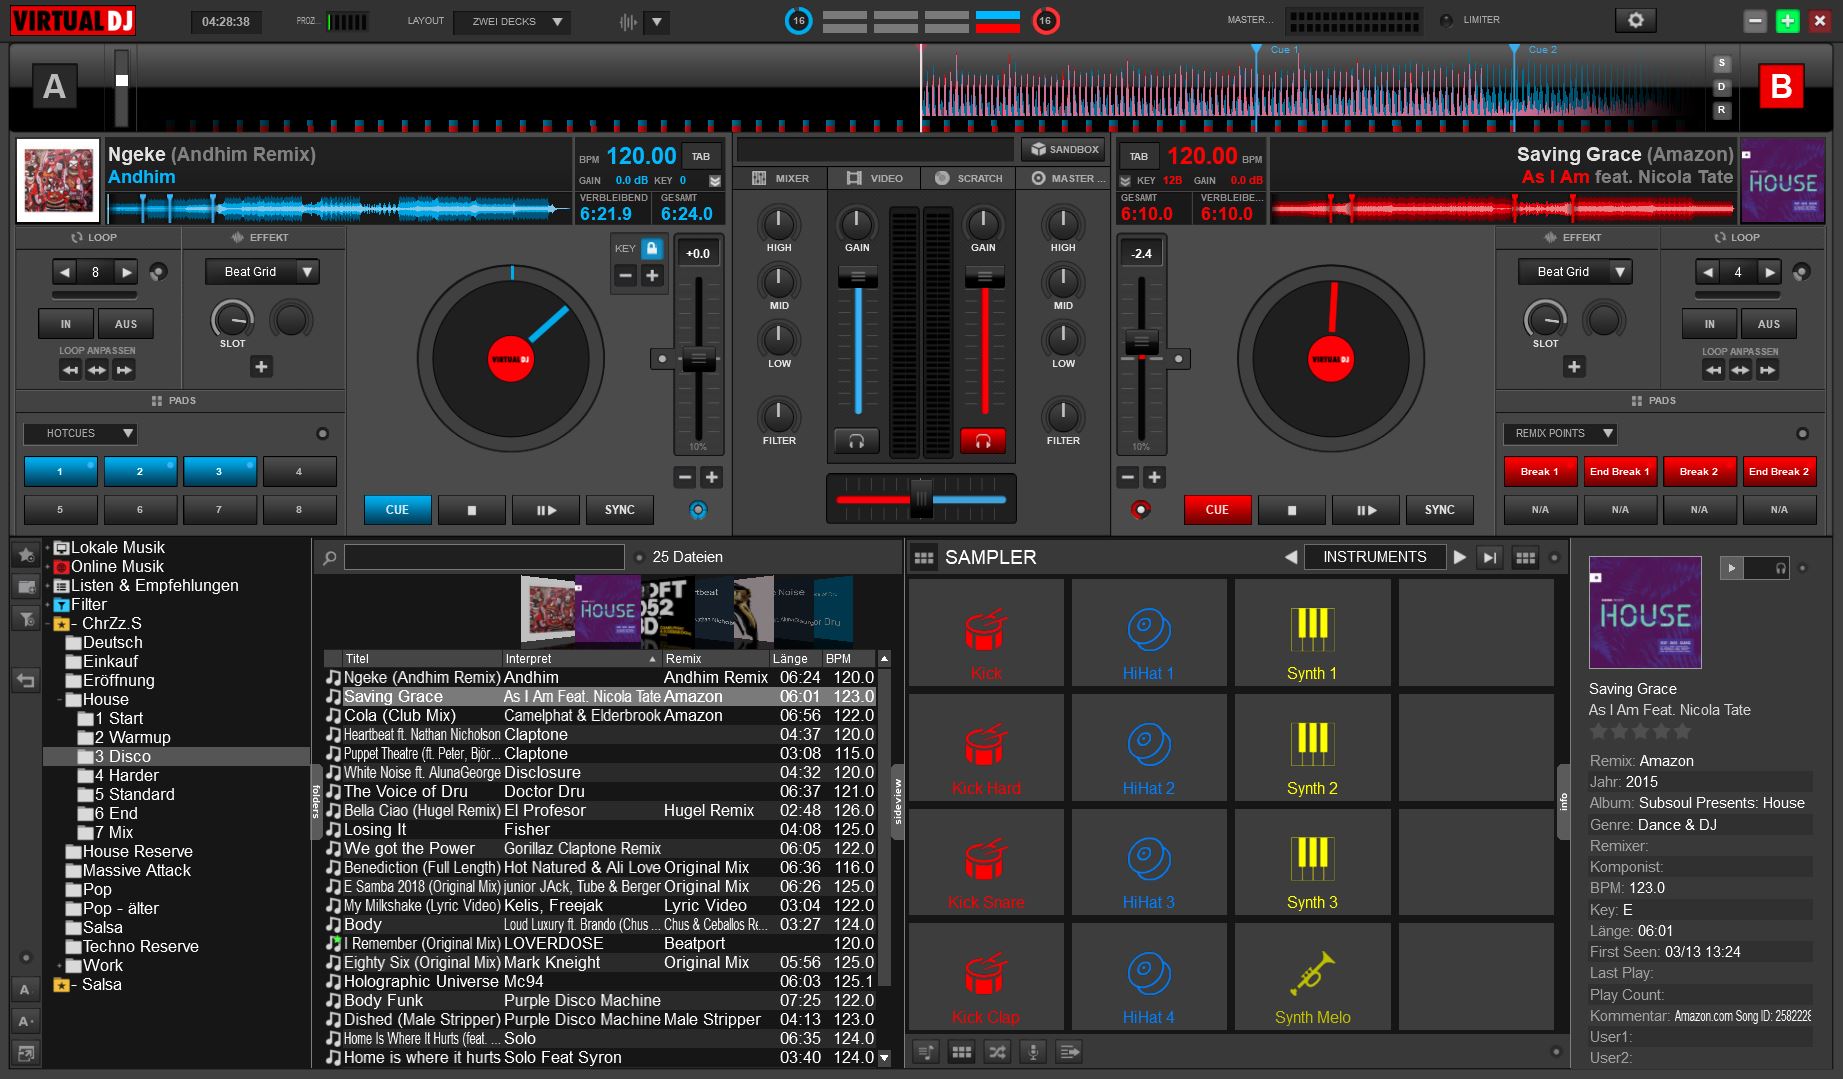Click the prelisten play icon in info panel
Image resolution: width=1843 pixels, height=1079 pixels.
point(1731,568)
